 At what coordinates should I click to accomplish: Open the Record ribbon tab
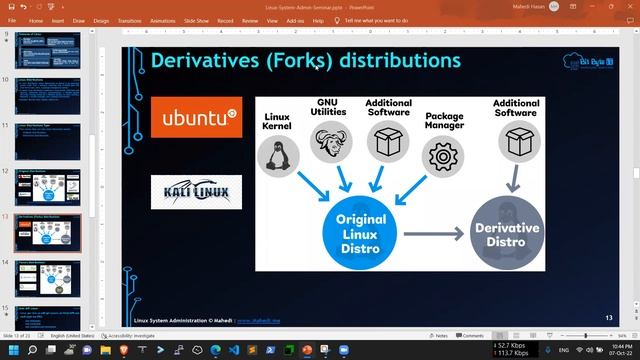coord(225,20)
